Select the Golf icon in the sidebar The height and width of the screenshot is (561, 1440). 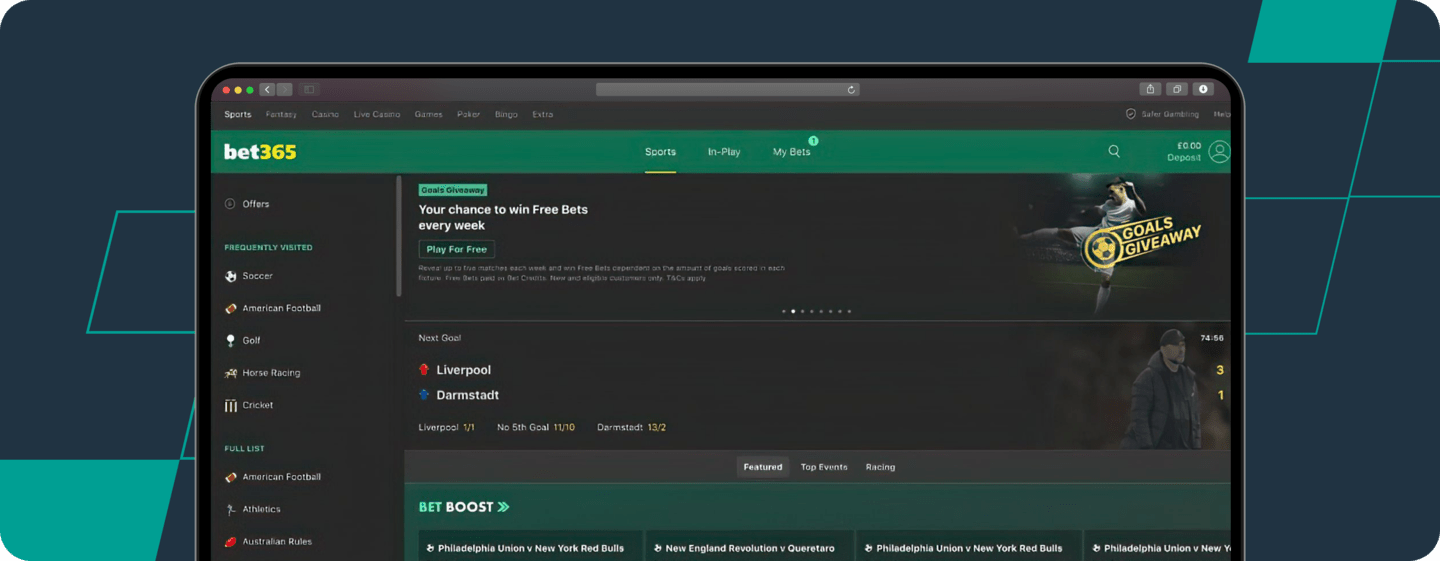pyautogui.click(x=231, y=341)
